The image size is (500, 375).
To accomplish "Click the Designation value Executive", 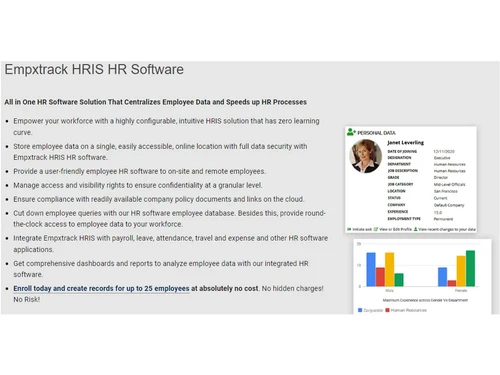I will coord(442,158).
